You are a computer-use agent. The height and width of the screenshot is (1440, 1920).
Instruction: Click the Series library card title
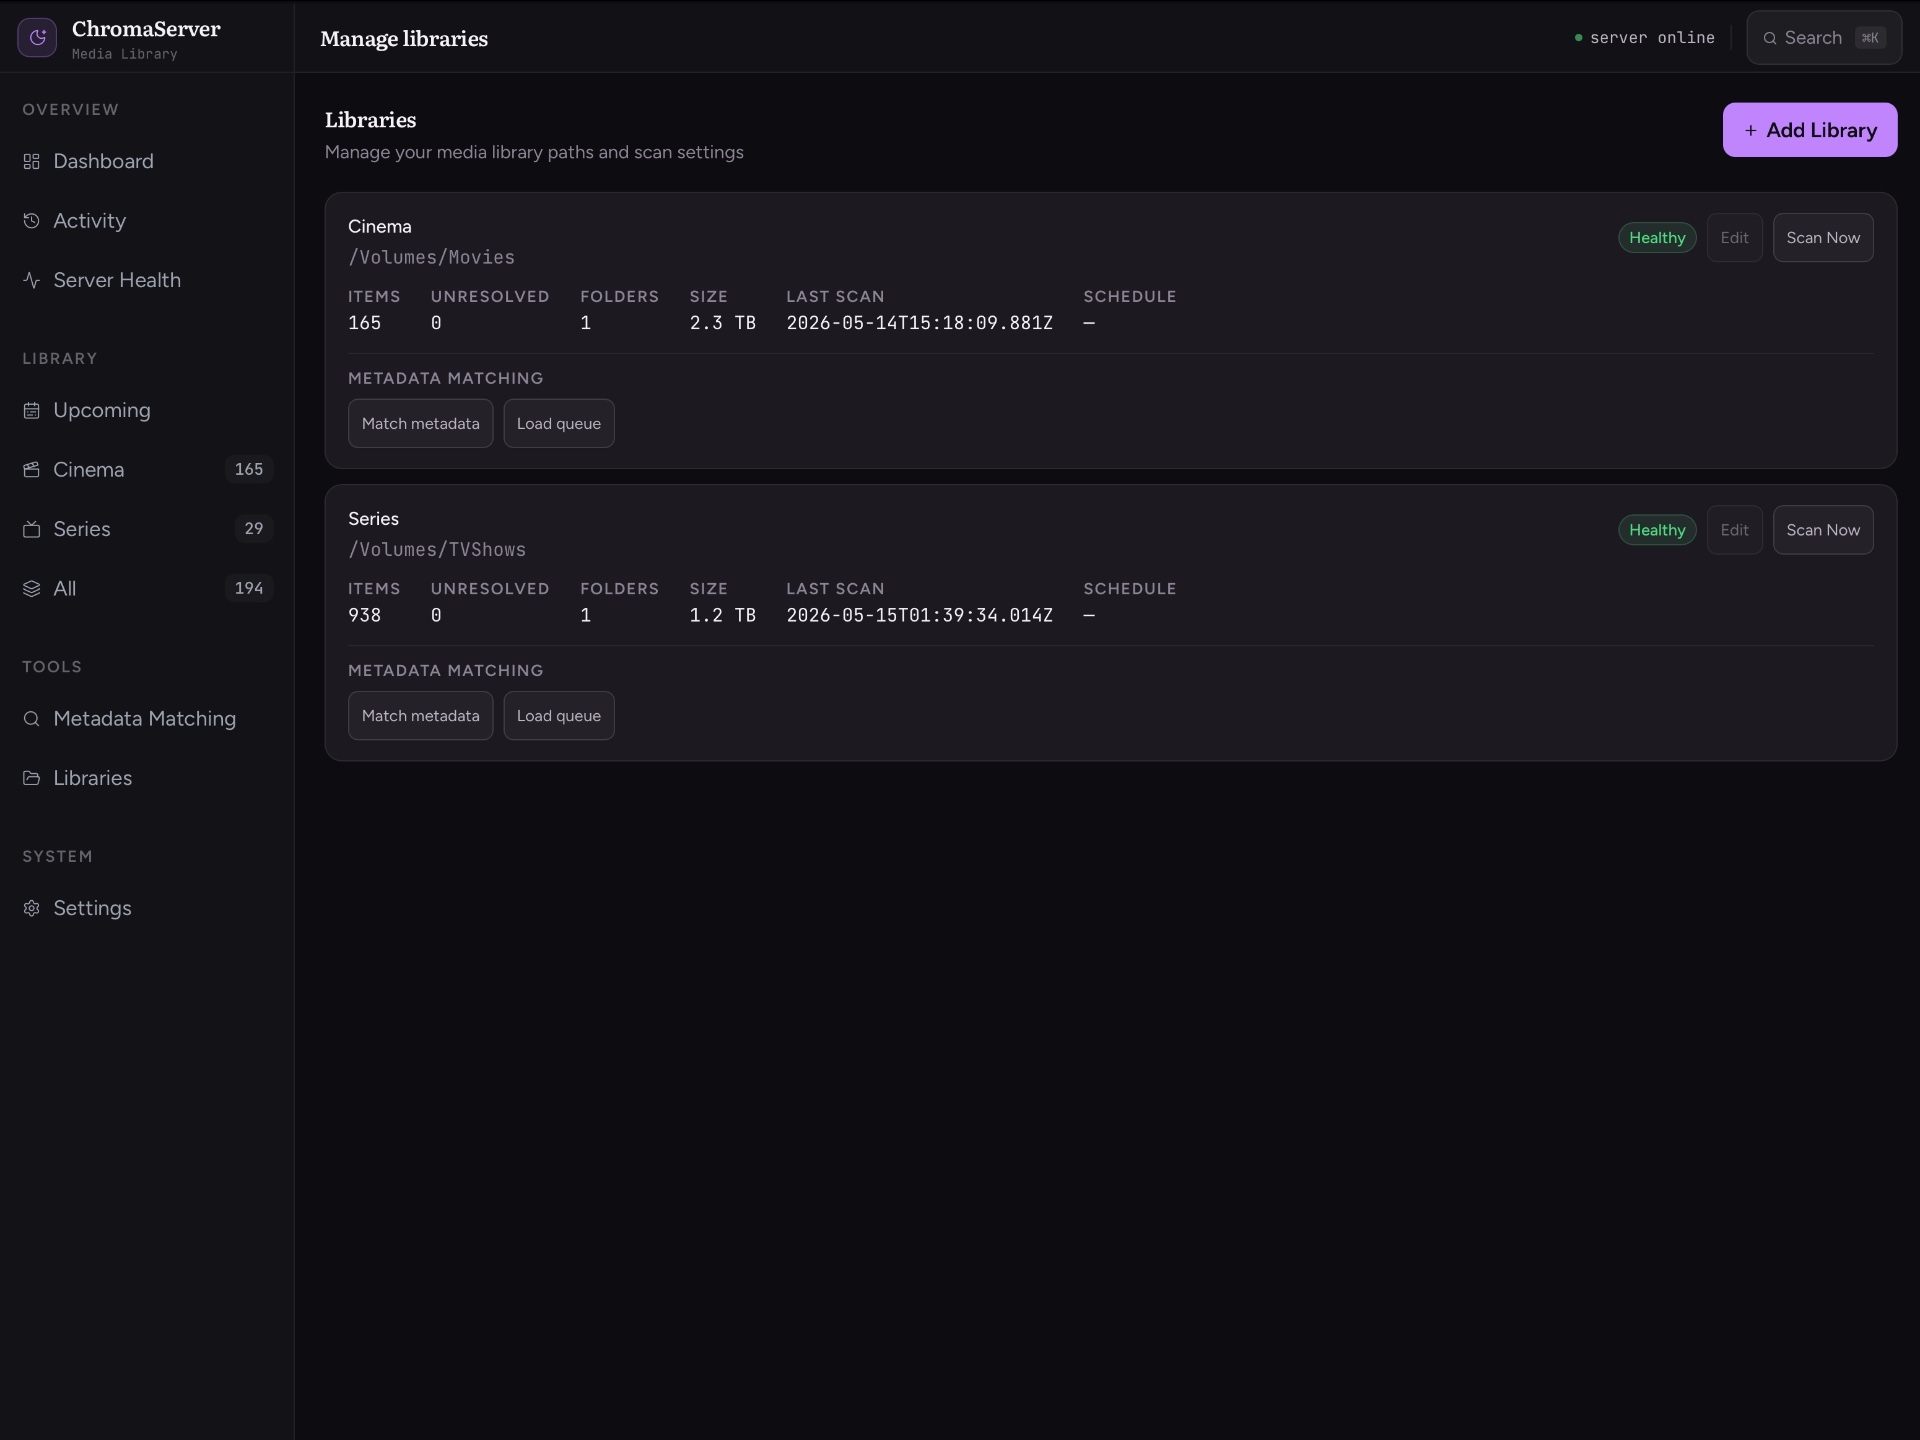pyautogui.click(x=373, y=519)
